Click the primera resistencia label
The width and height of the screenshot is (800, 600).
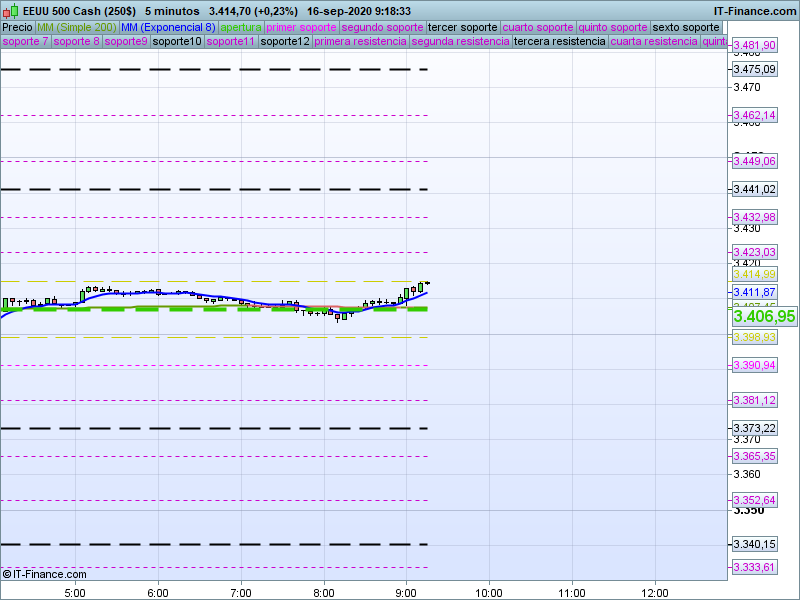359,42
